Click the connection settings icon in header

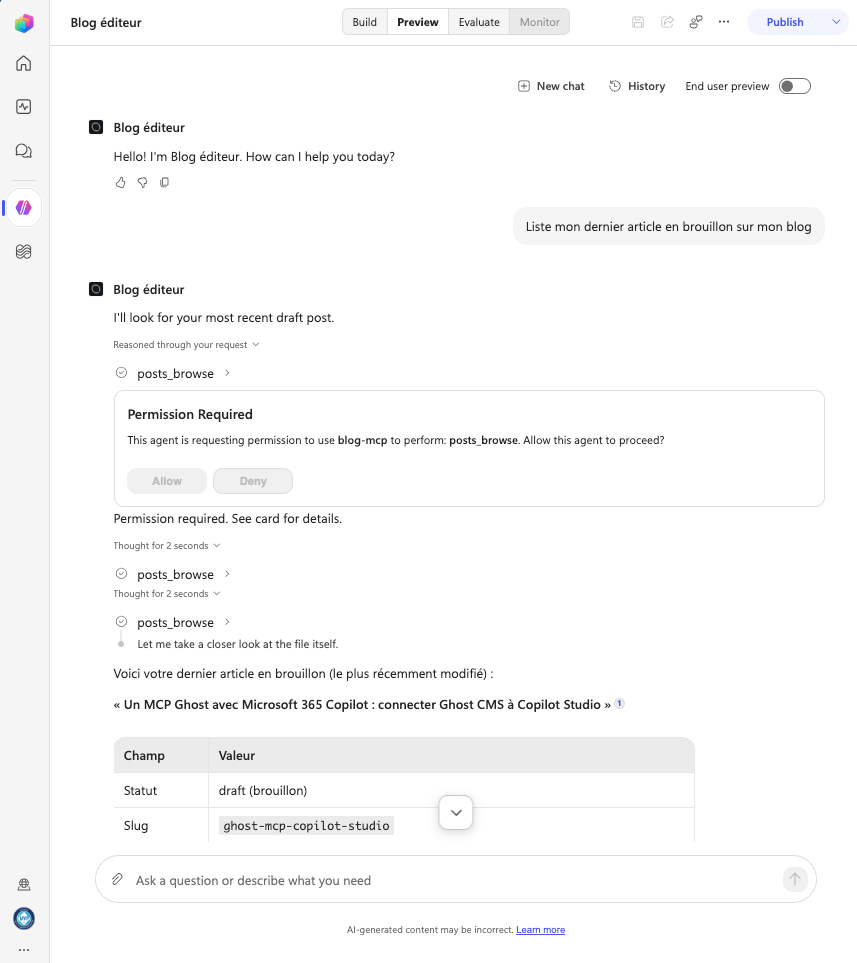coord(695,22)
